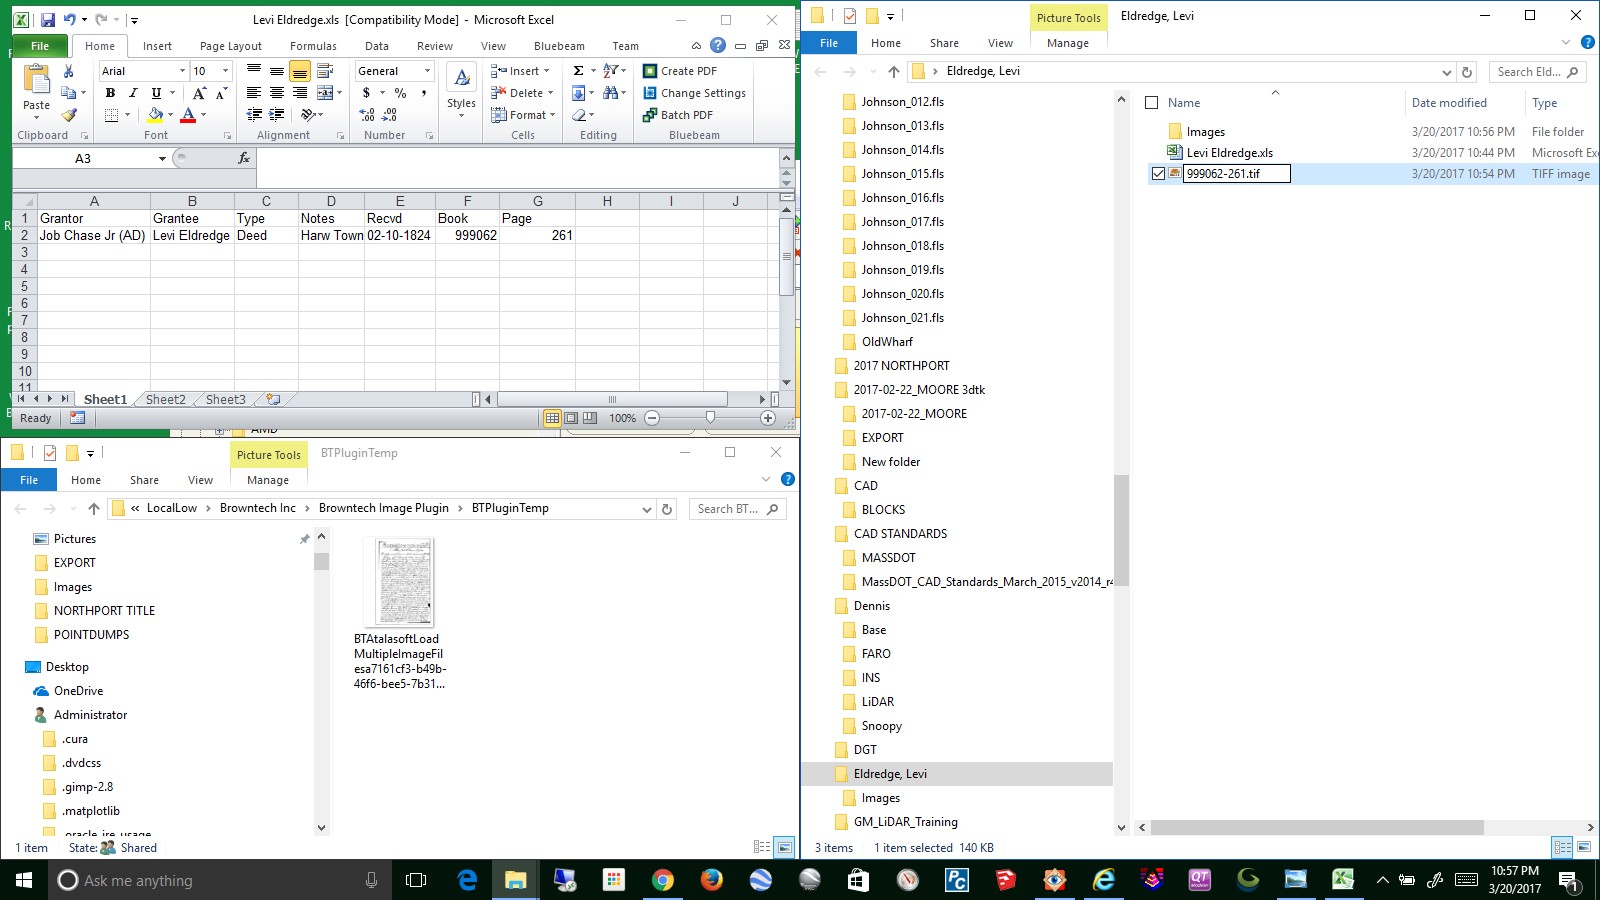Open Sort and Filter icon in Editing
1600x900 pixels.
click(x=610, y=71)
